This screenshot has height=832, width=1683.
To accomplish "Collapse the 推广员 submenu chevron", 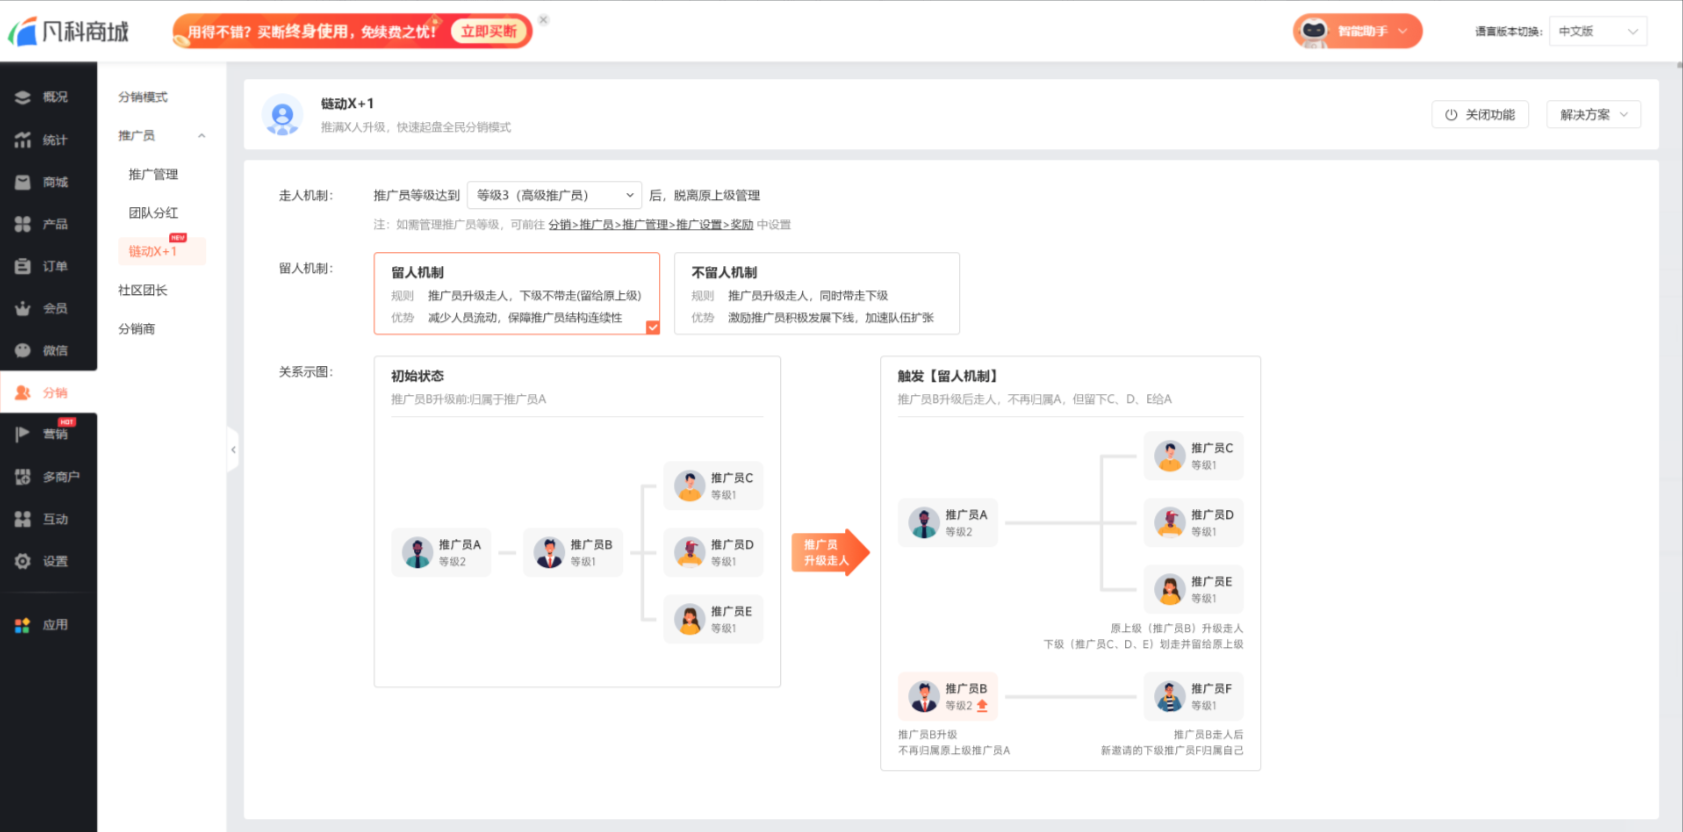I will pos(201,136).
